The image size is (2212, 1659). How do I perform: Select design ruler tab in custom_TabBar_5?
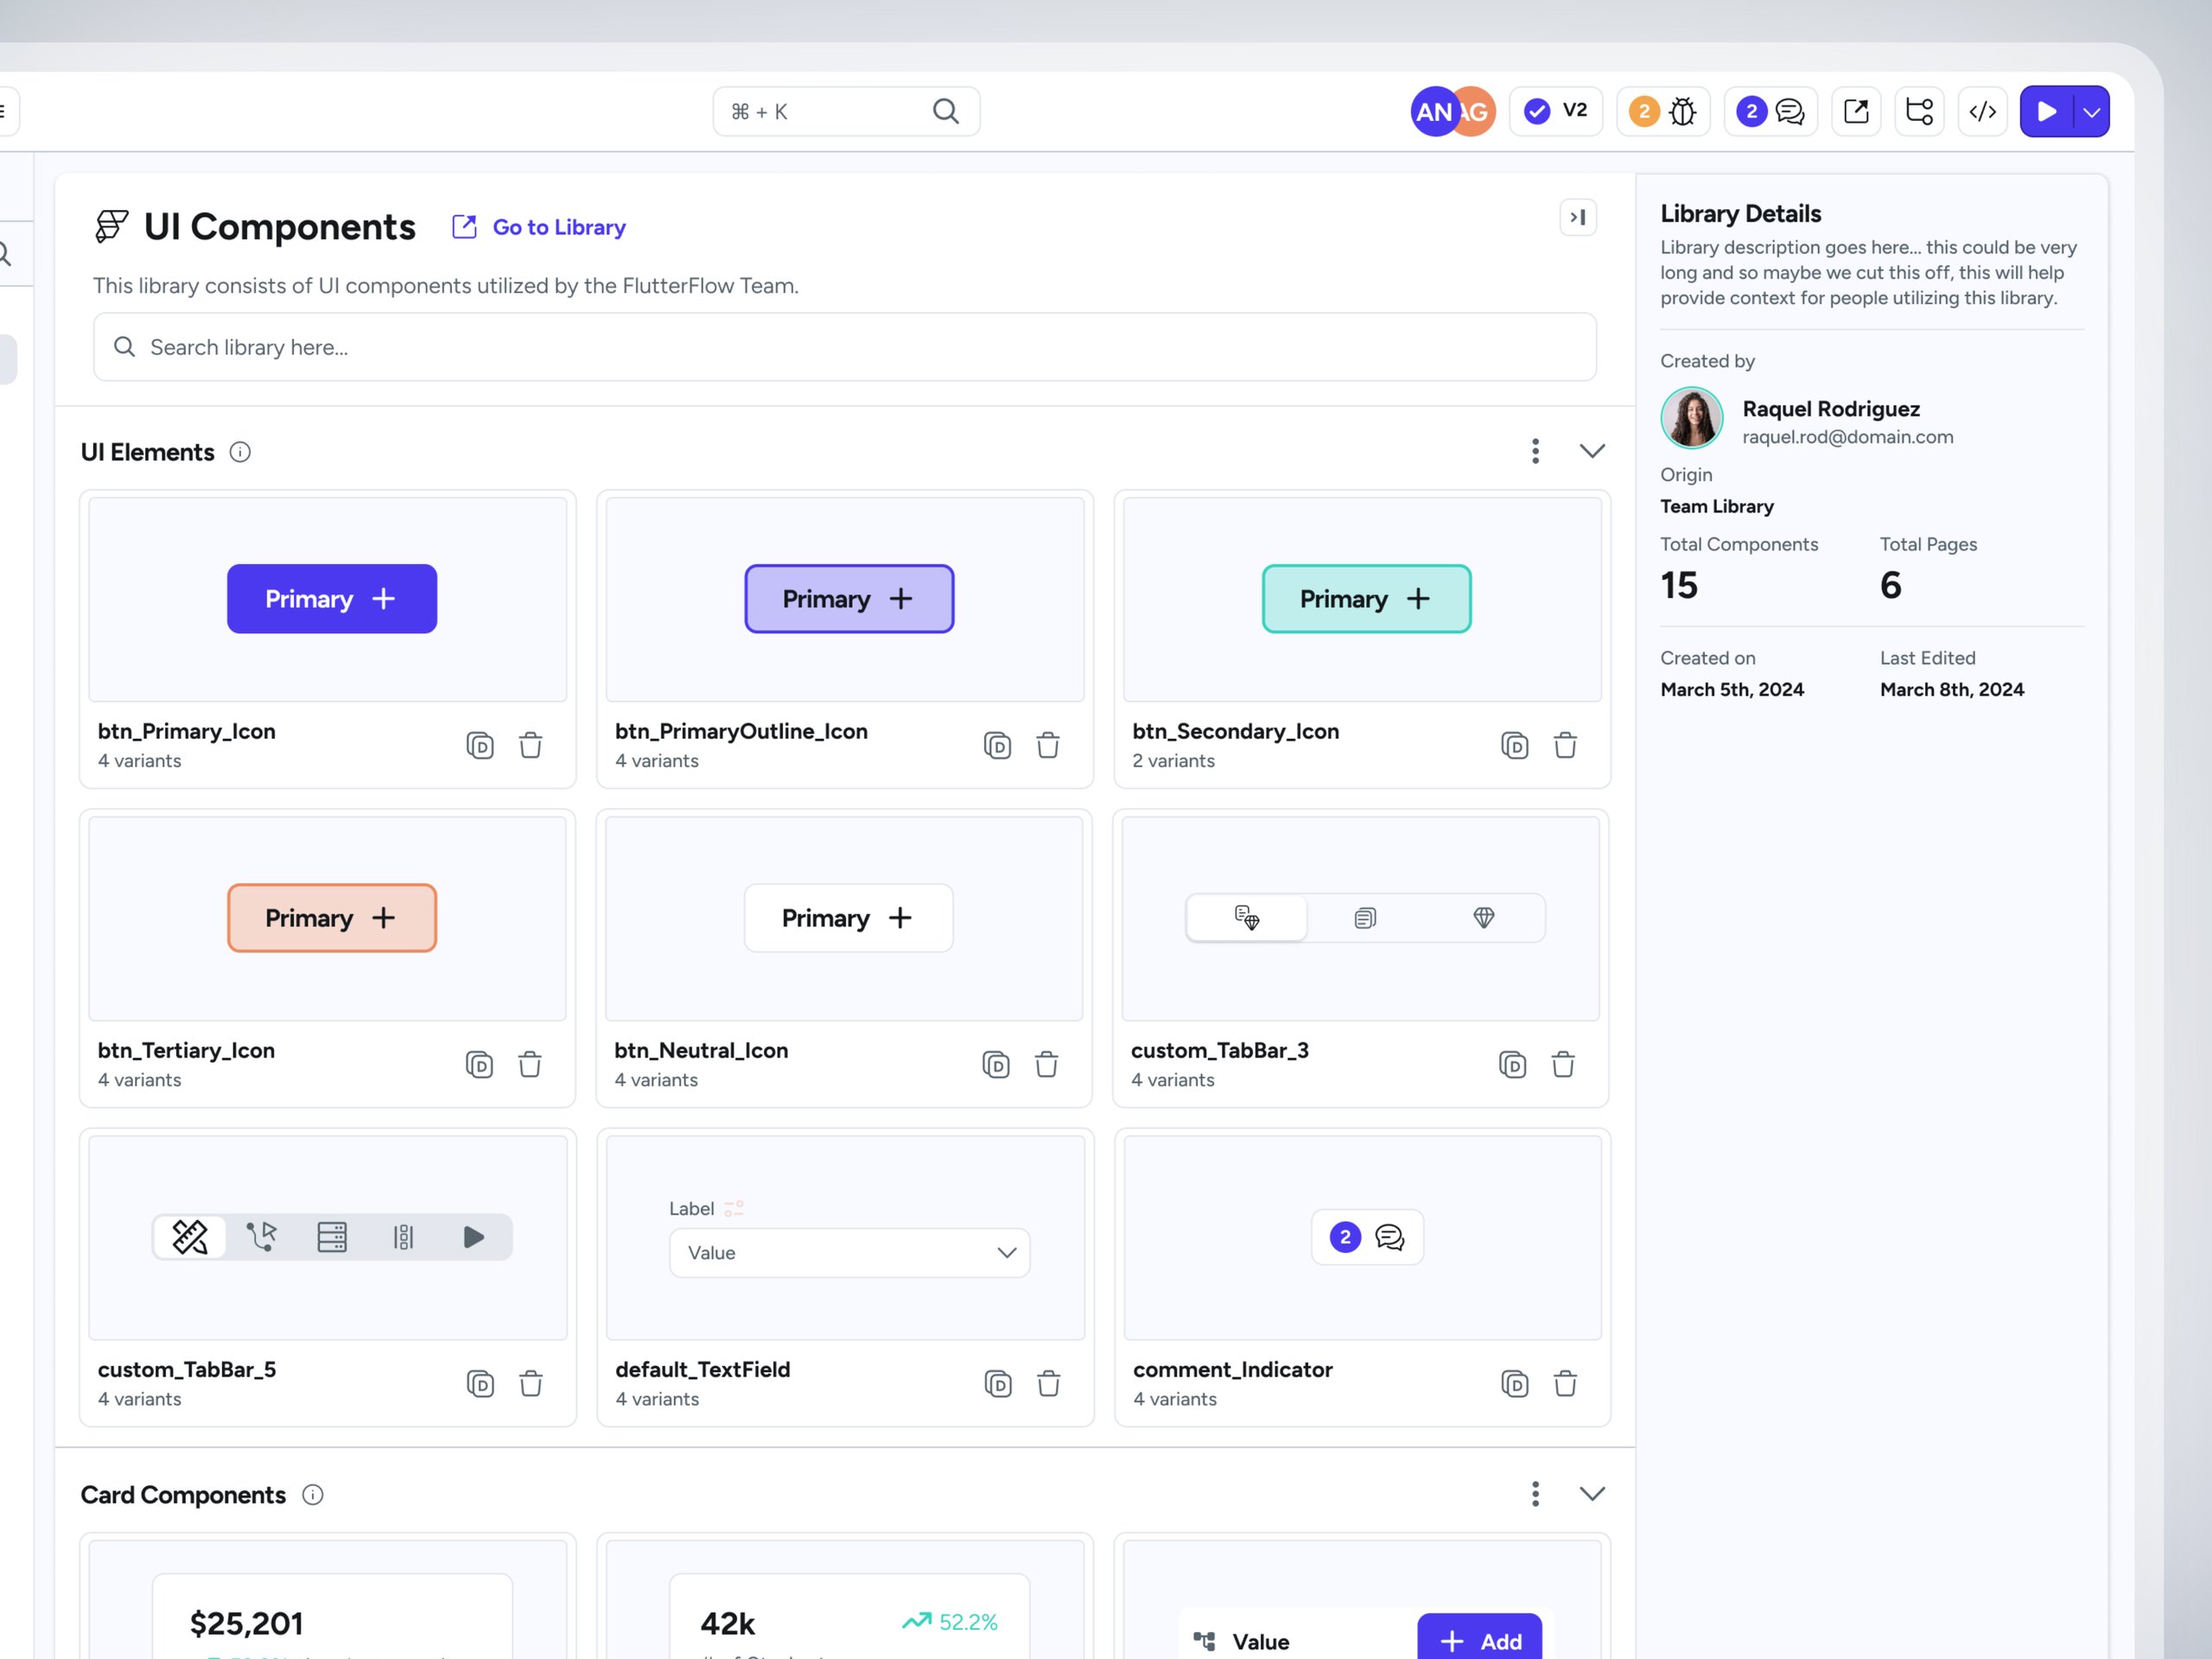[x=190, y=1237]
